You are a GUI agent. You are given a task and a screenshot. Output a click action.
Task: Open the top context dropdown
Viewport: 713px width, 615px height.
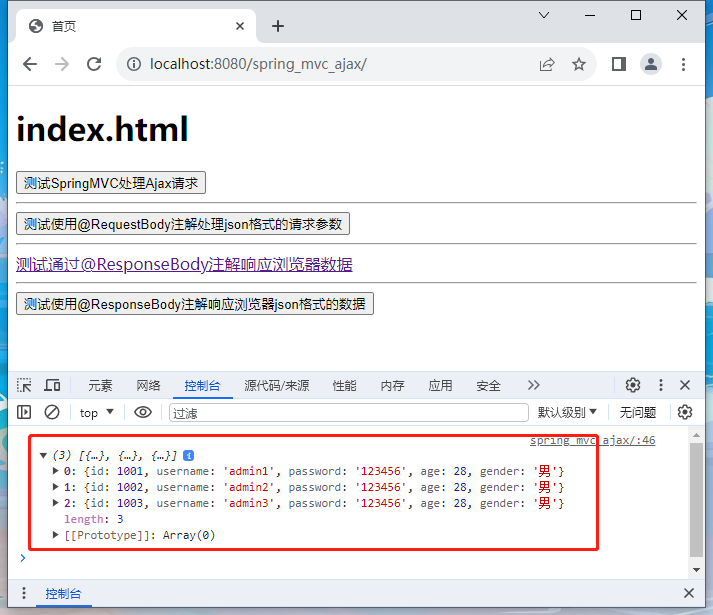(x=96, y=413)
